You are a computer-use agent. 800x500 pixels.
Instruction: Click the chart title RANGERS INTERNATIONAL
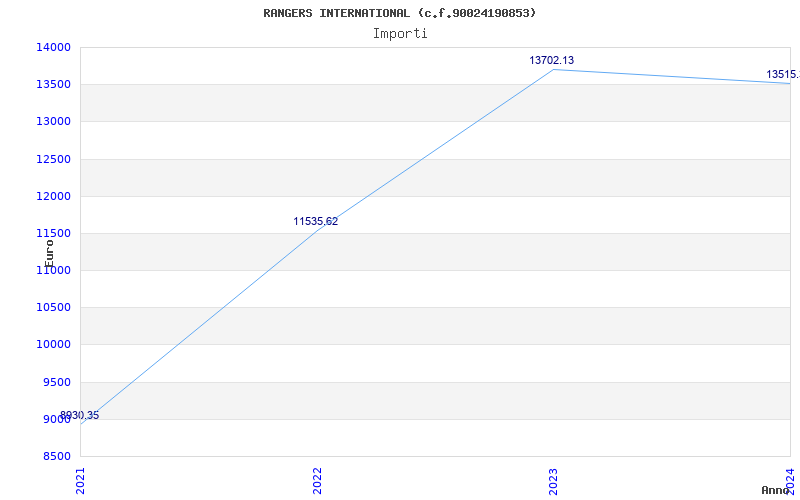click(x=399, y=13)
